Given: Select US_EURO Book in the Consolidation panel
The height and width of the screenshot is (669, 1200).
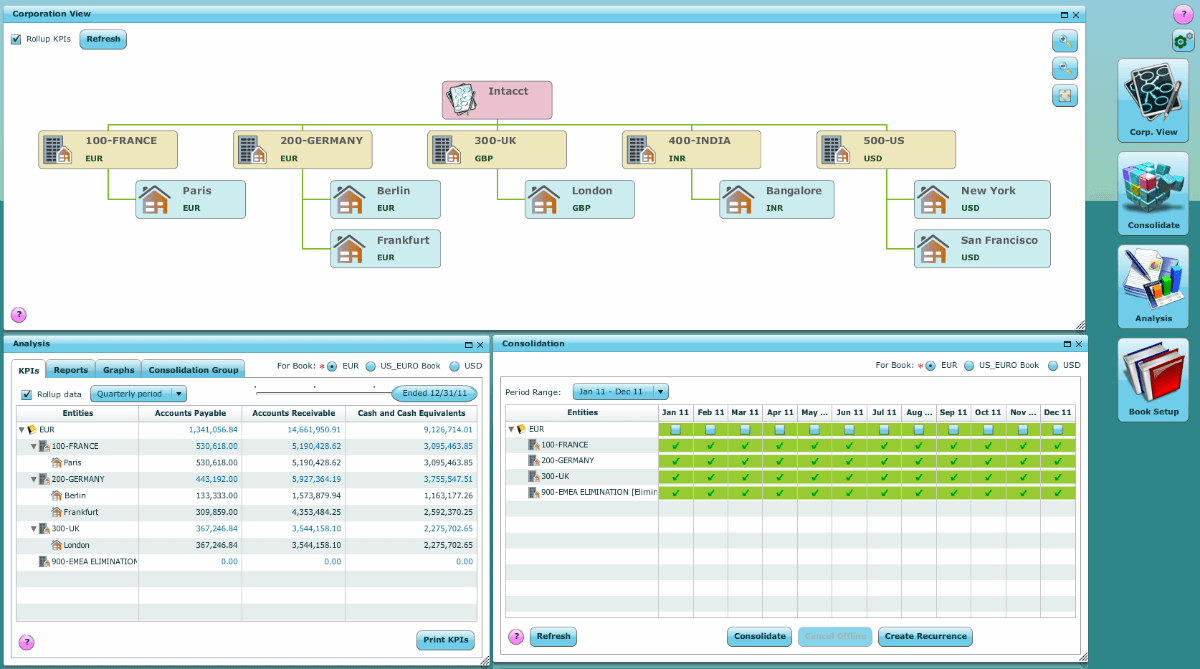Looking at the screenshot, I should coord(970,366).
